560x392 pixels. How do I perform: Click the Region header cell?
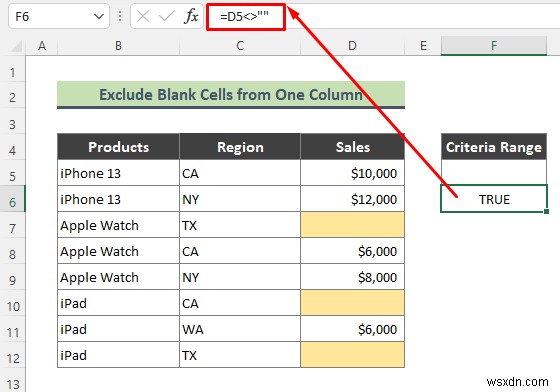tap(240, 147)
